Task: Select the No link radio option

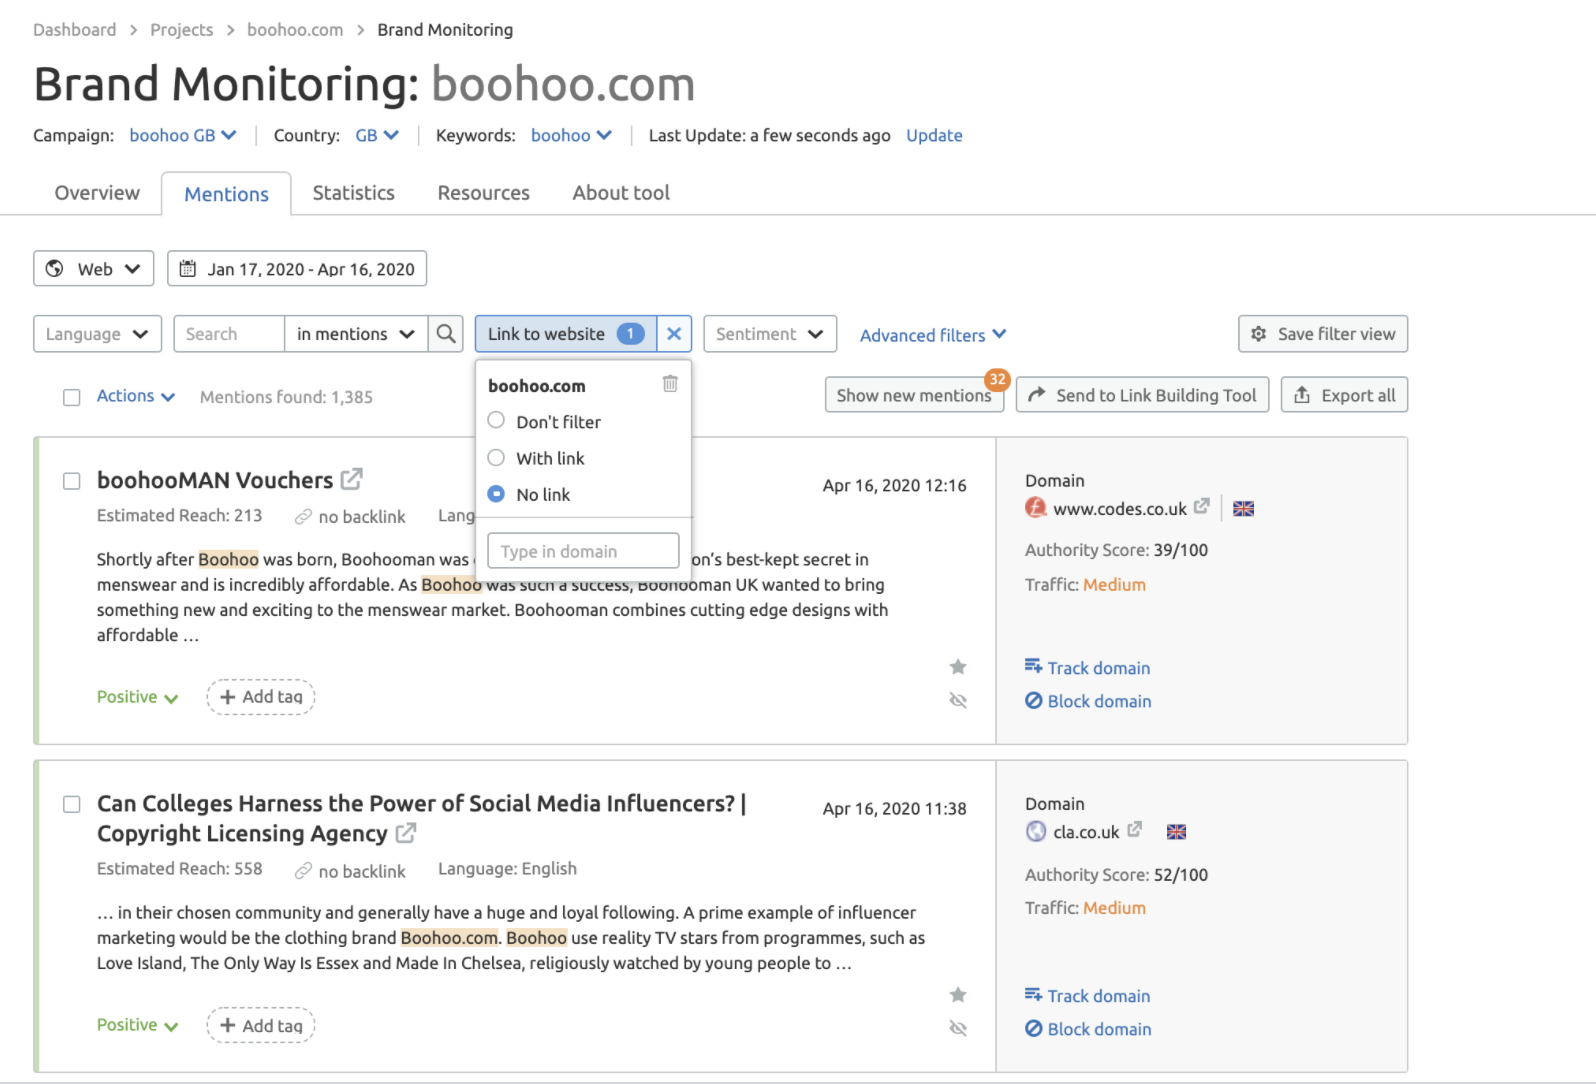Action: [x=496, y=493]
